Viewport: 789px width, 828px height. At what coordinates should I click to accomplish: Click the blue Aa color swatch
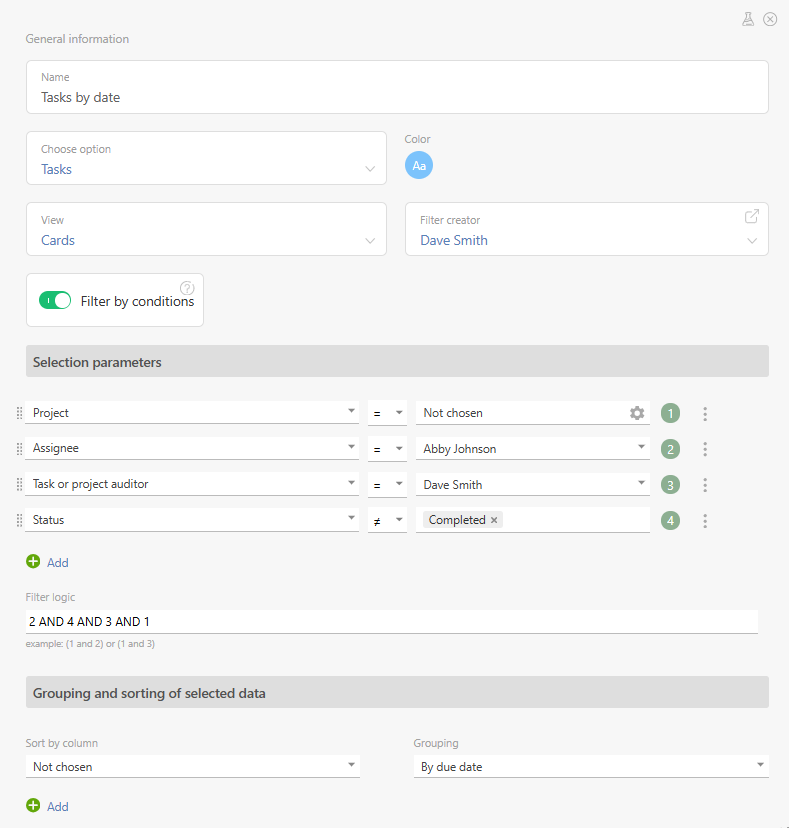[x=419, y=165]
